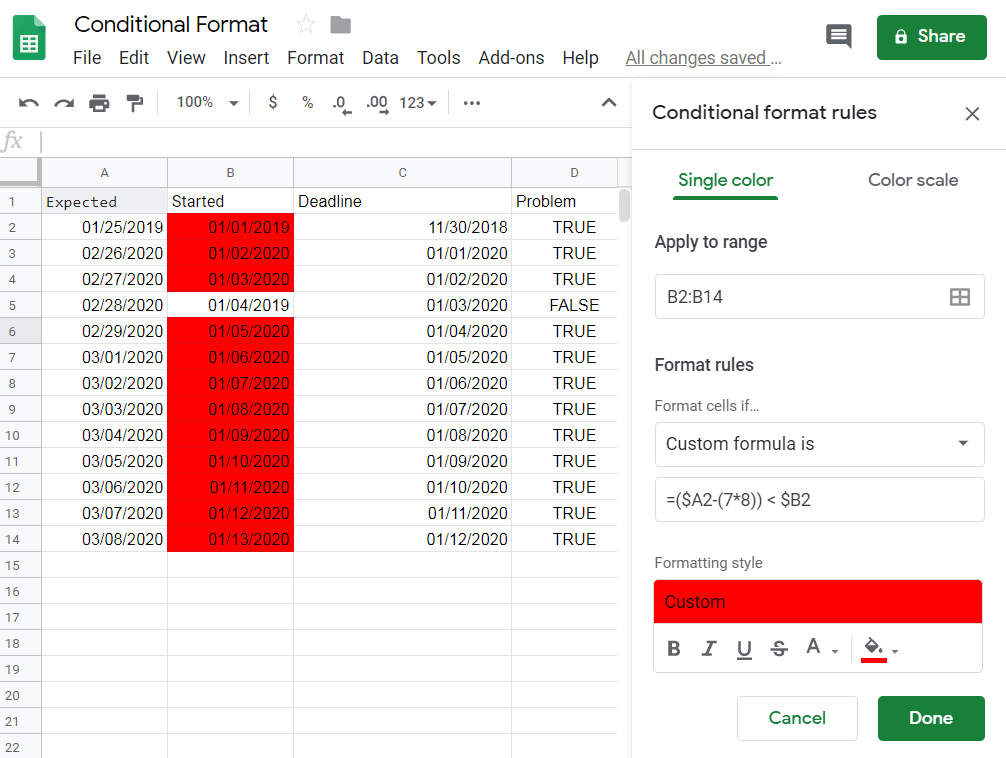Change fill color in formatting style
Screen dimensions: 1006x758
point(873,648)
